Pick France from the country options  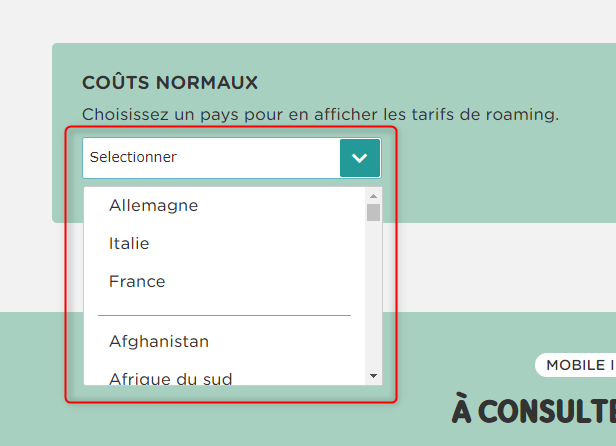[x=137, y=282]
